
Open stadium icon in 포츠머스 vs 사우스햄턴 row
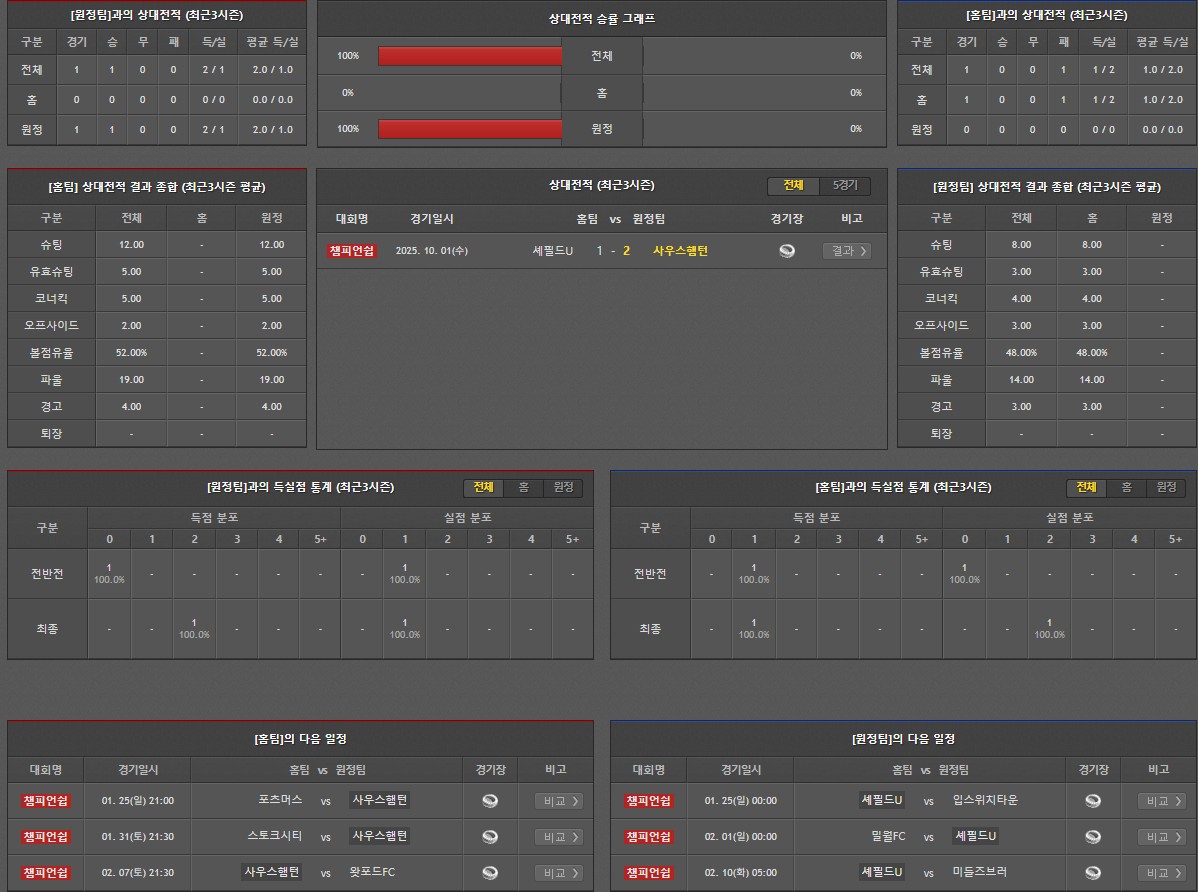coord(490,801)
